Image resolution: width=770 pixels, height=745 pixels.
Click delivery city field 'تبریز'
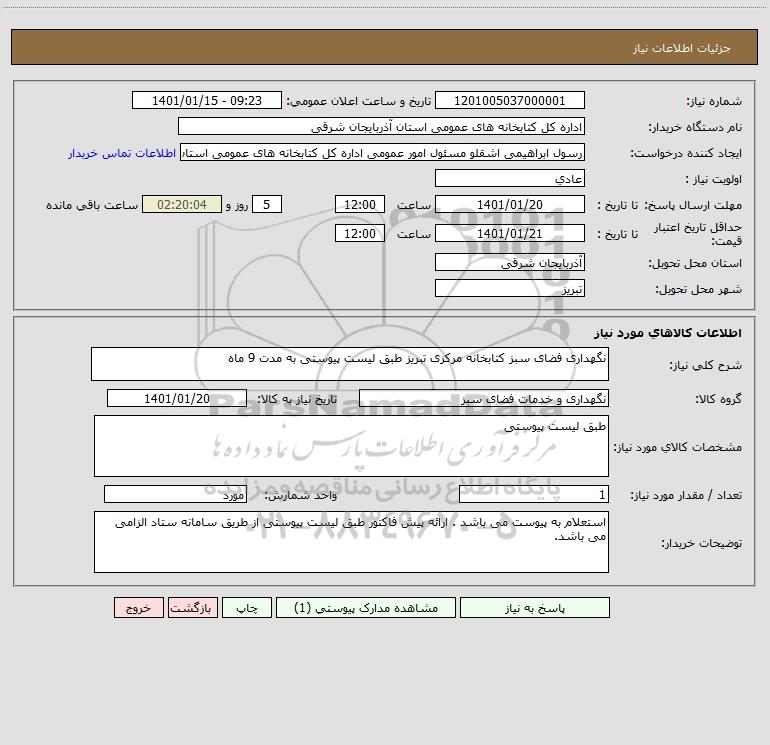click(x=510, y=288)
